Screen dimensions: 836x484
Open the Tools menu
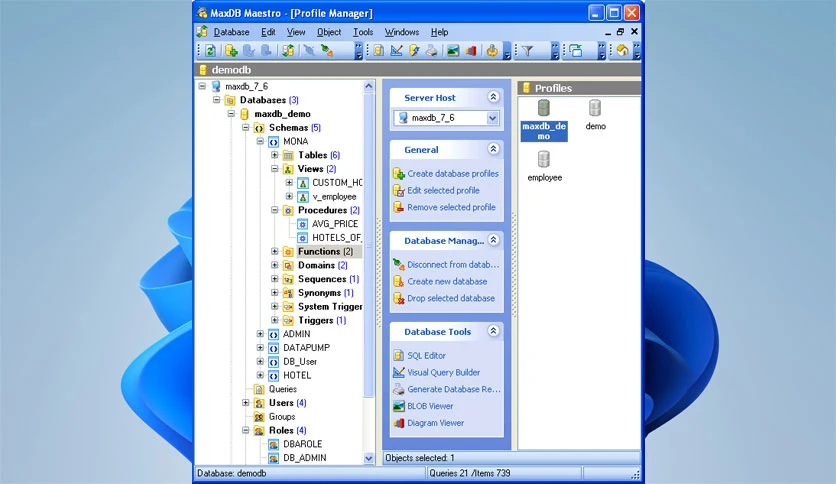pyautogui.click(x=363, y=32)
